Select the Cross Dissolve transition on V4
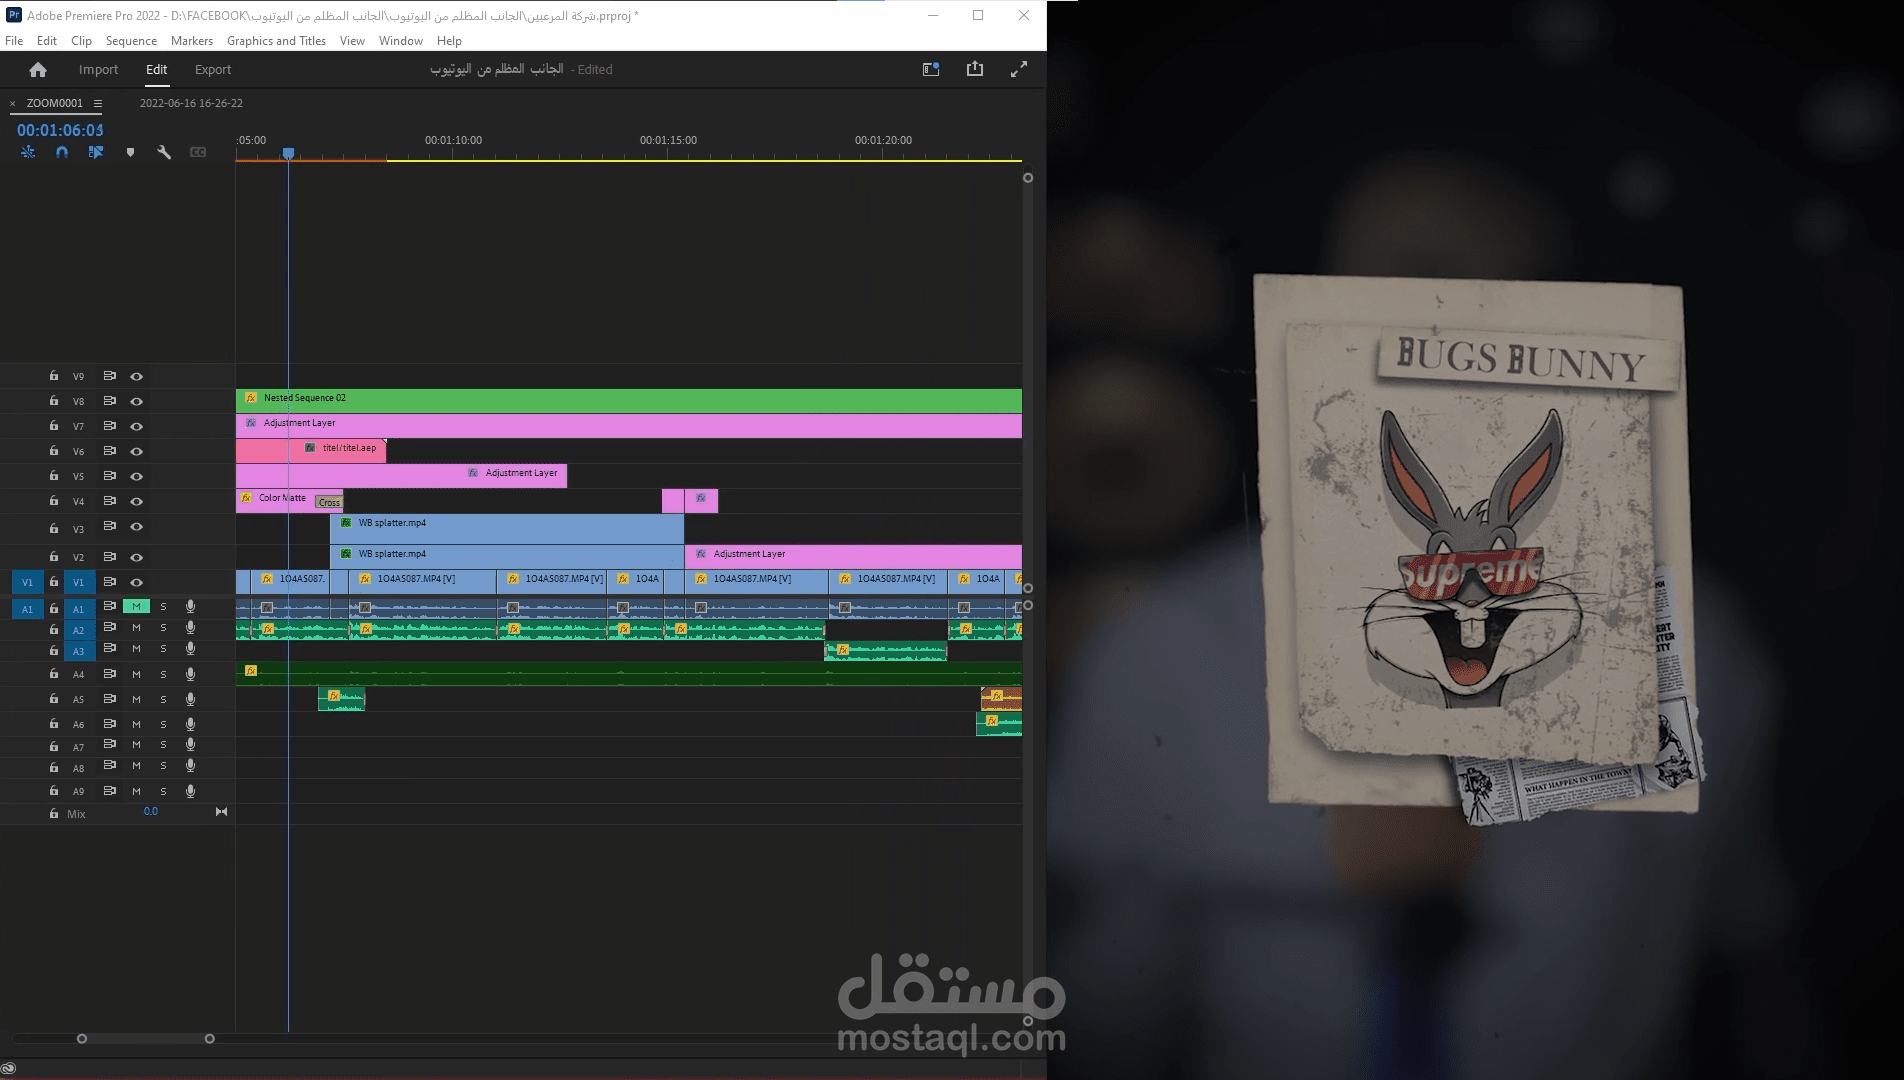The width and height of the screenshot is (1904, 1080). (x=329, y=502)
